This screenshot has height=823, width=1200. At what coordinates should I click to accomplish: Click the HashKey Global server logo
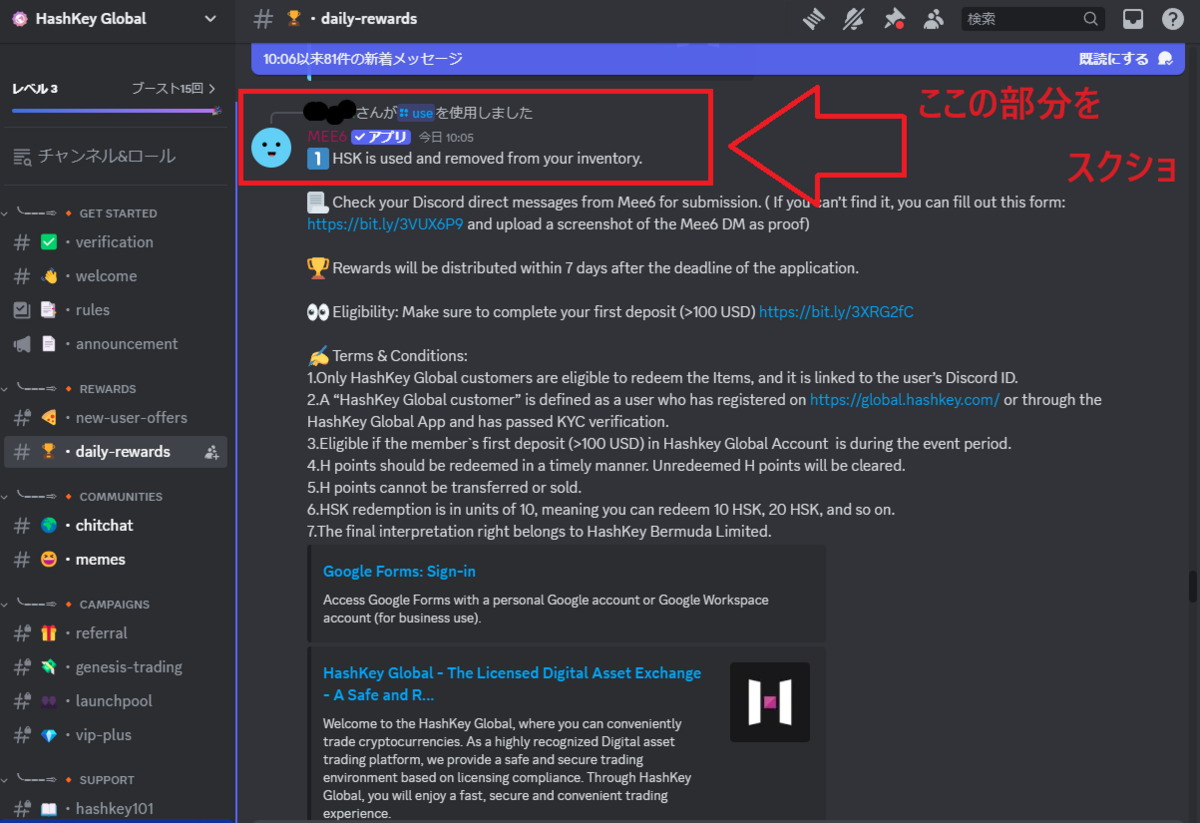coord(20,18)
